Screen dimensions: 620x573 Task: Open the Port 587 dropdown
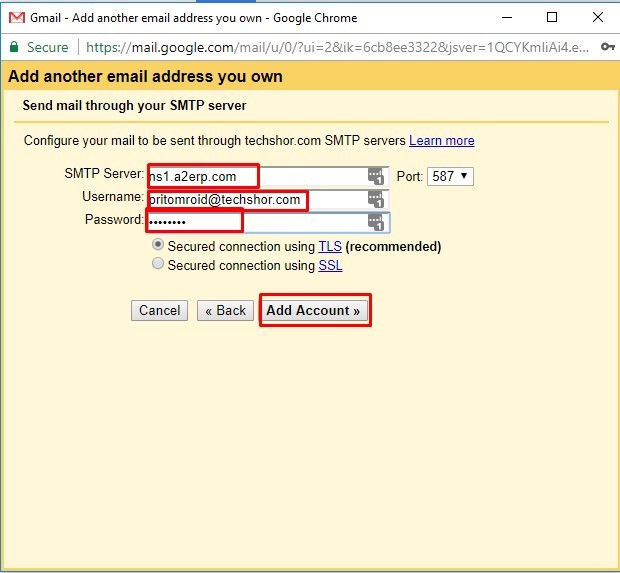pos(450,176)
